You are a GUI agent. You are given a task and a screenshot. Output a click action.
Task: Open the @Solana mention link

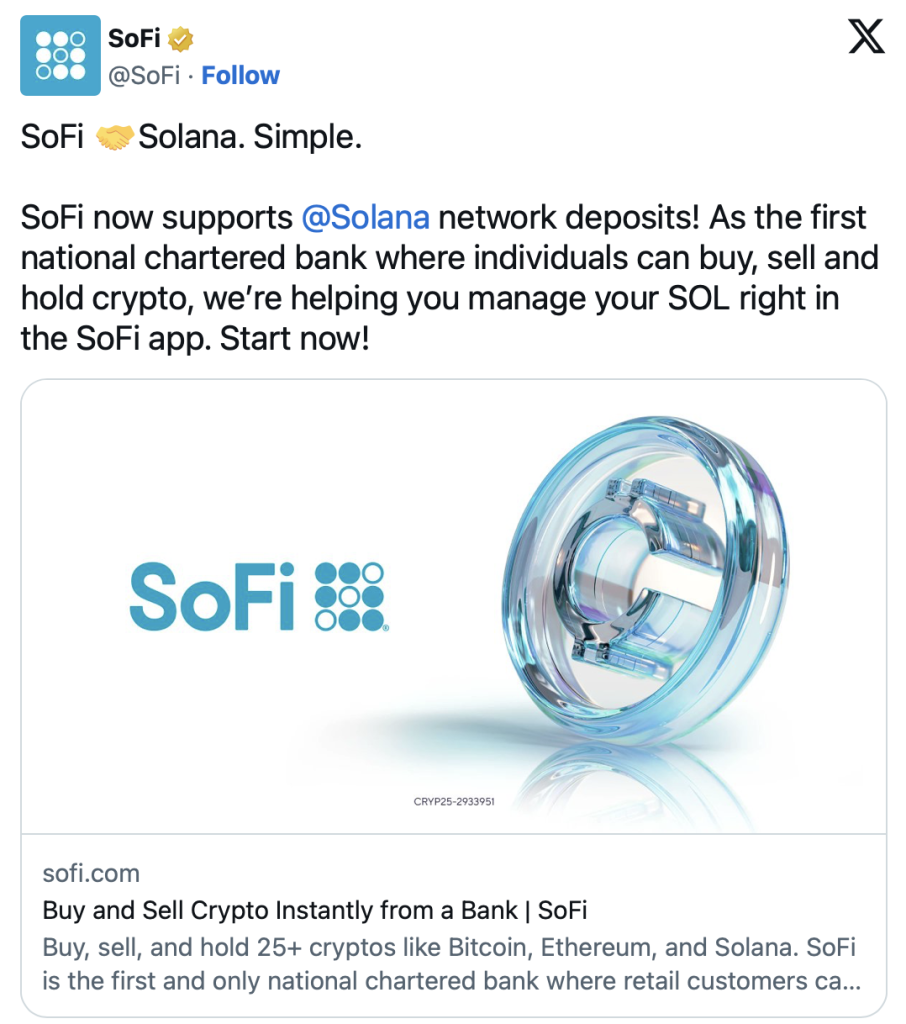pyautogui.click(x=365, y=217)
